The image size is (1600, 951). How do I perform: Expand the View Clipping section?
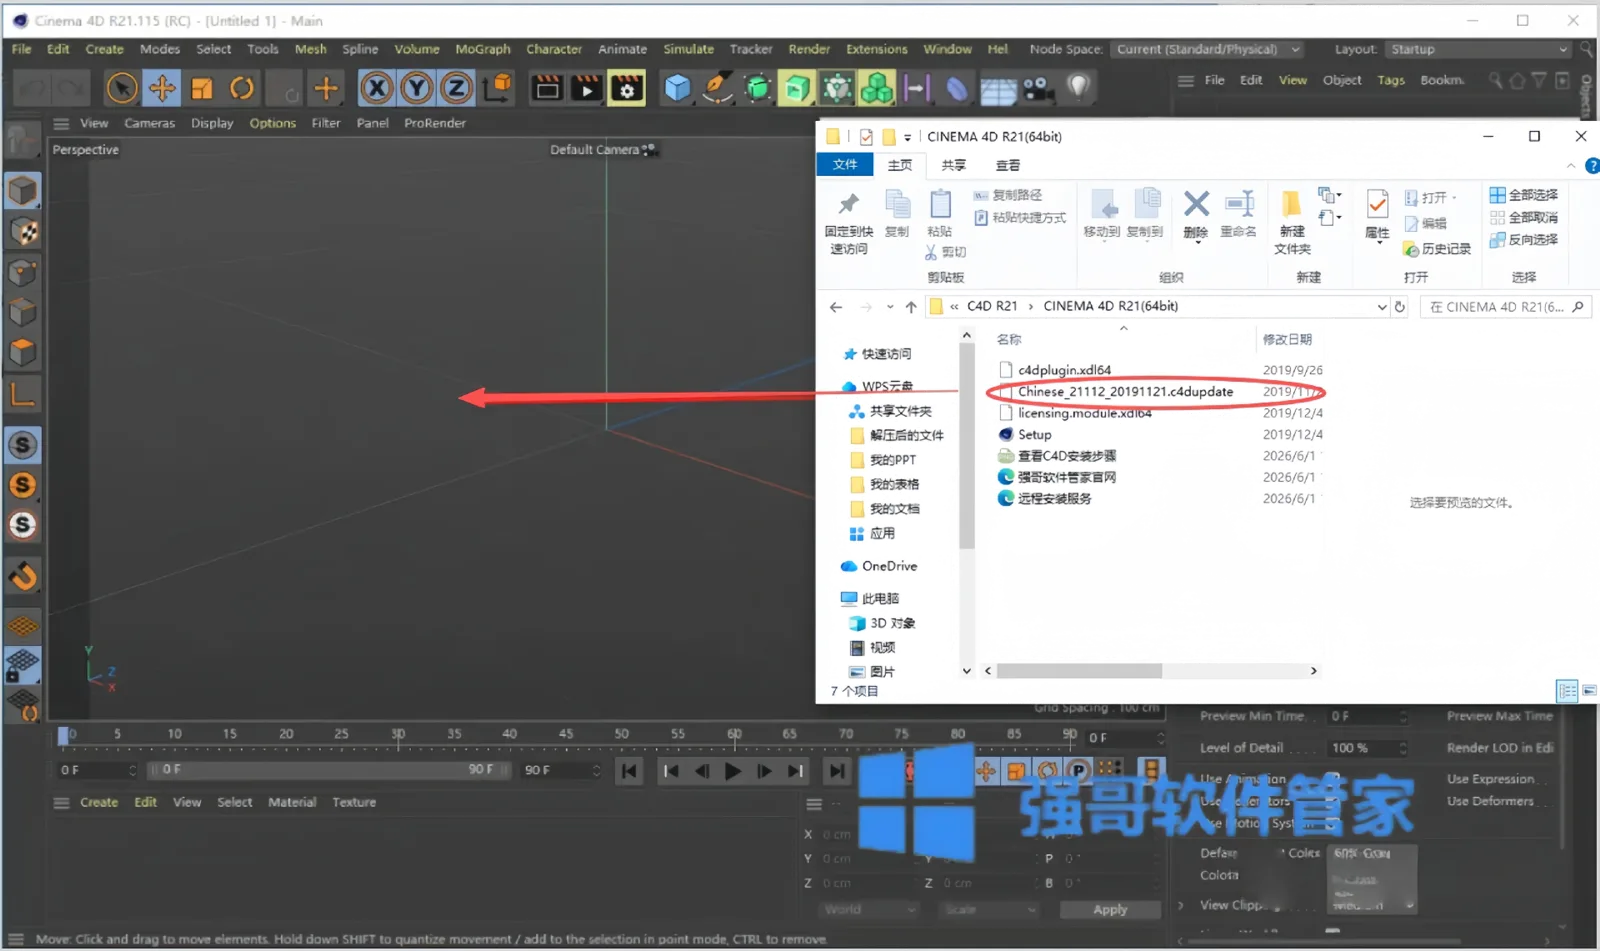coord(1181,905)
